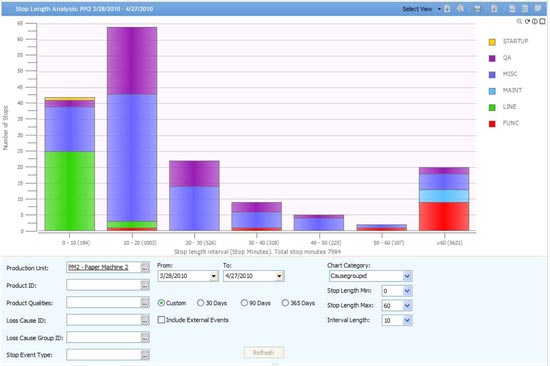Select the 365 Days radio button
Screen dimensions: 550x366
pyautogui.click(x=285, y=303)
